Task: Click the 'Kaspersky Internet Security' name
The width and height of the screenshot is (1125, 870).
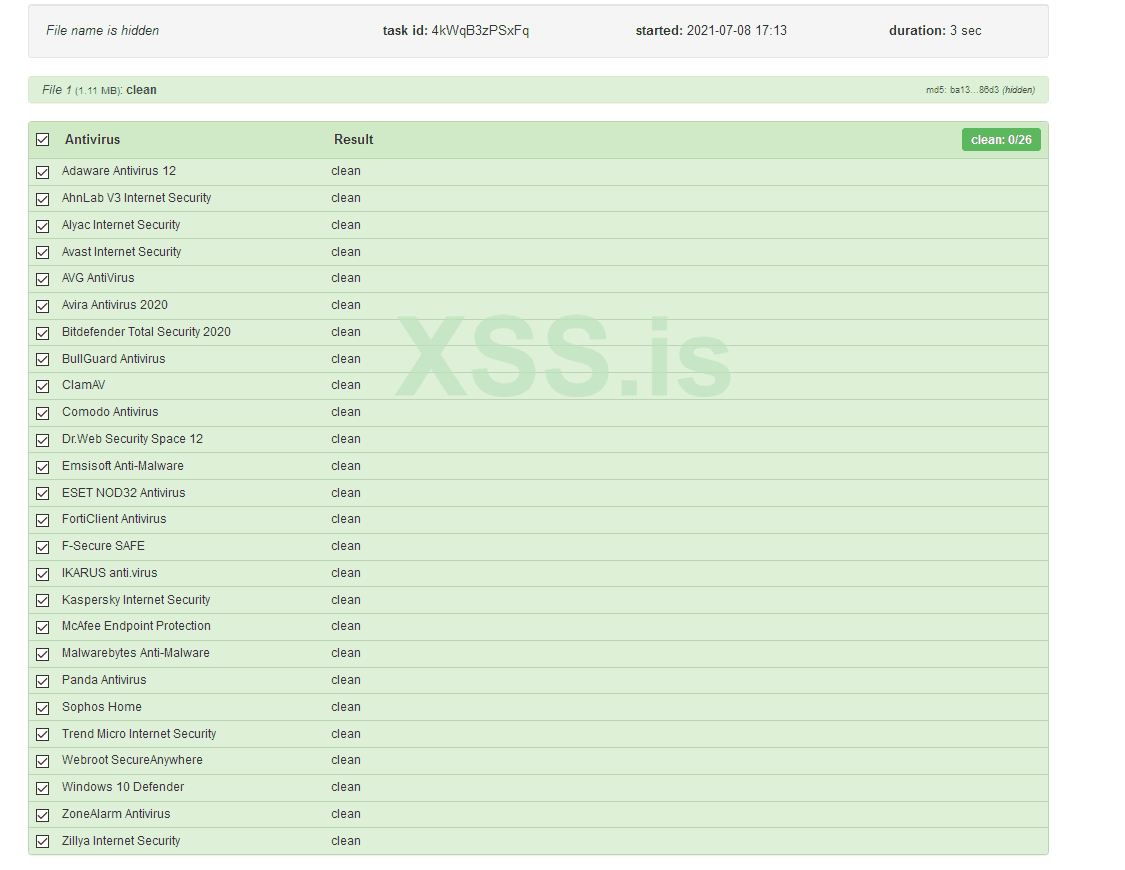Action: pyautogui.click(x=136, y=600)
